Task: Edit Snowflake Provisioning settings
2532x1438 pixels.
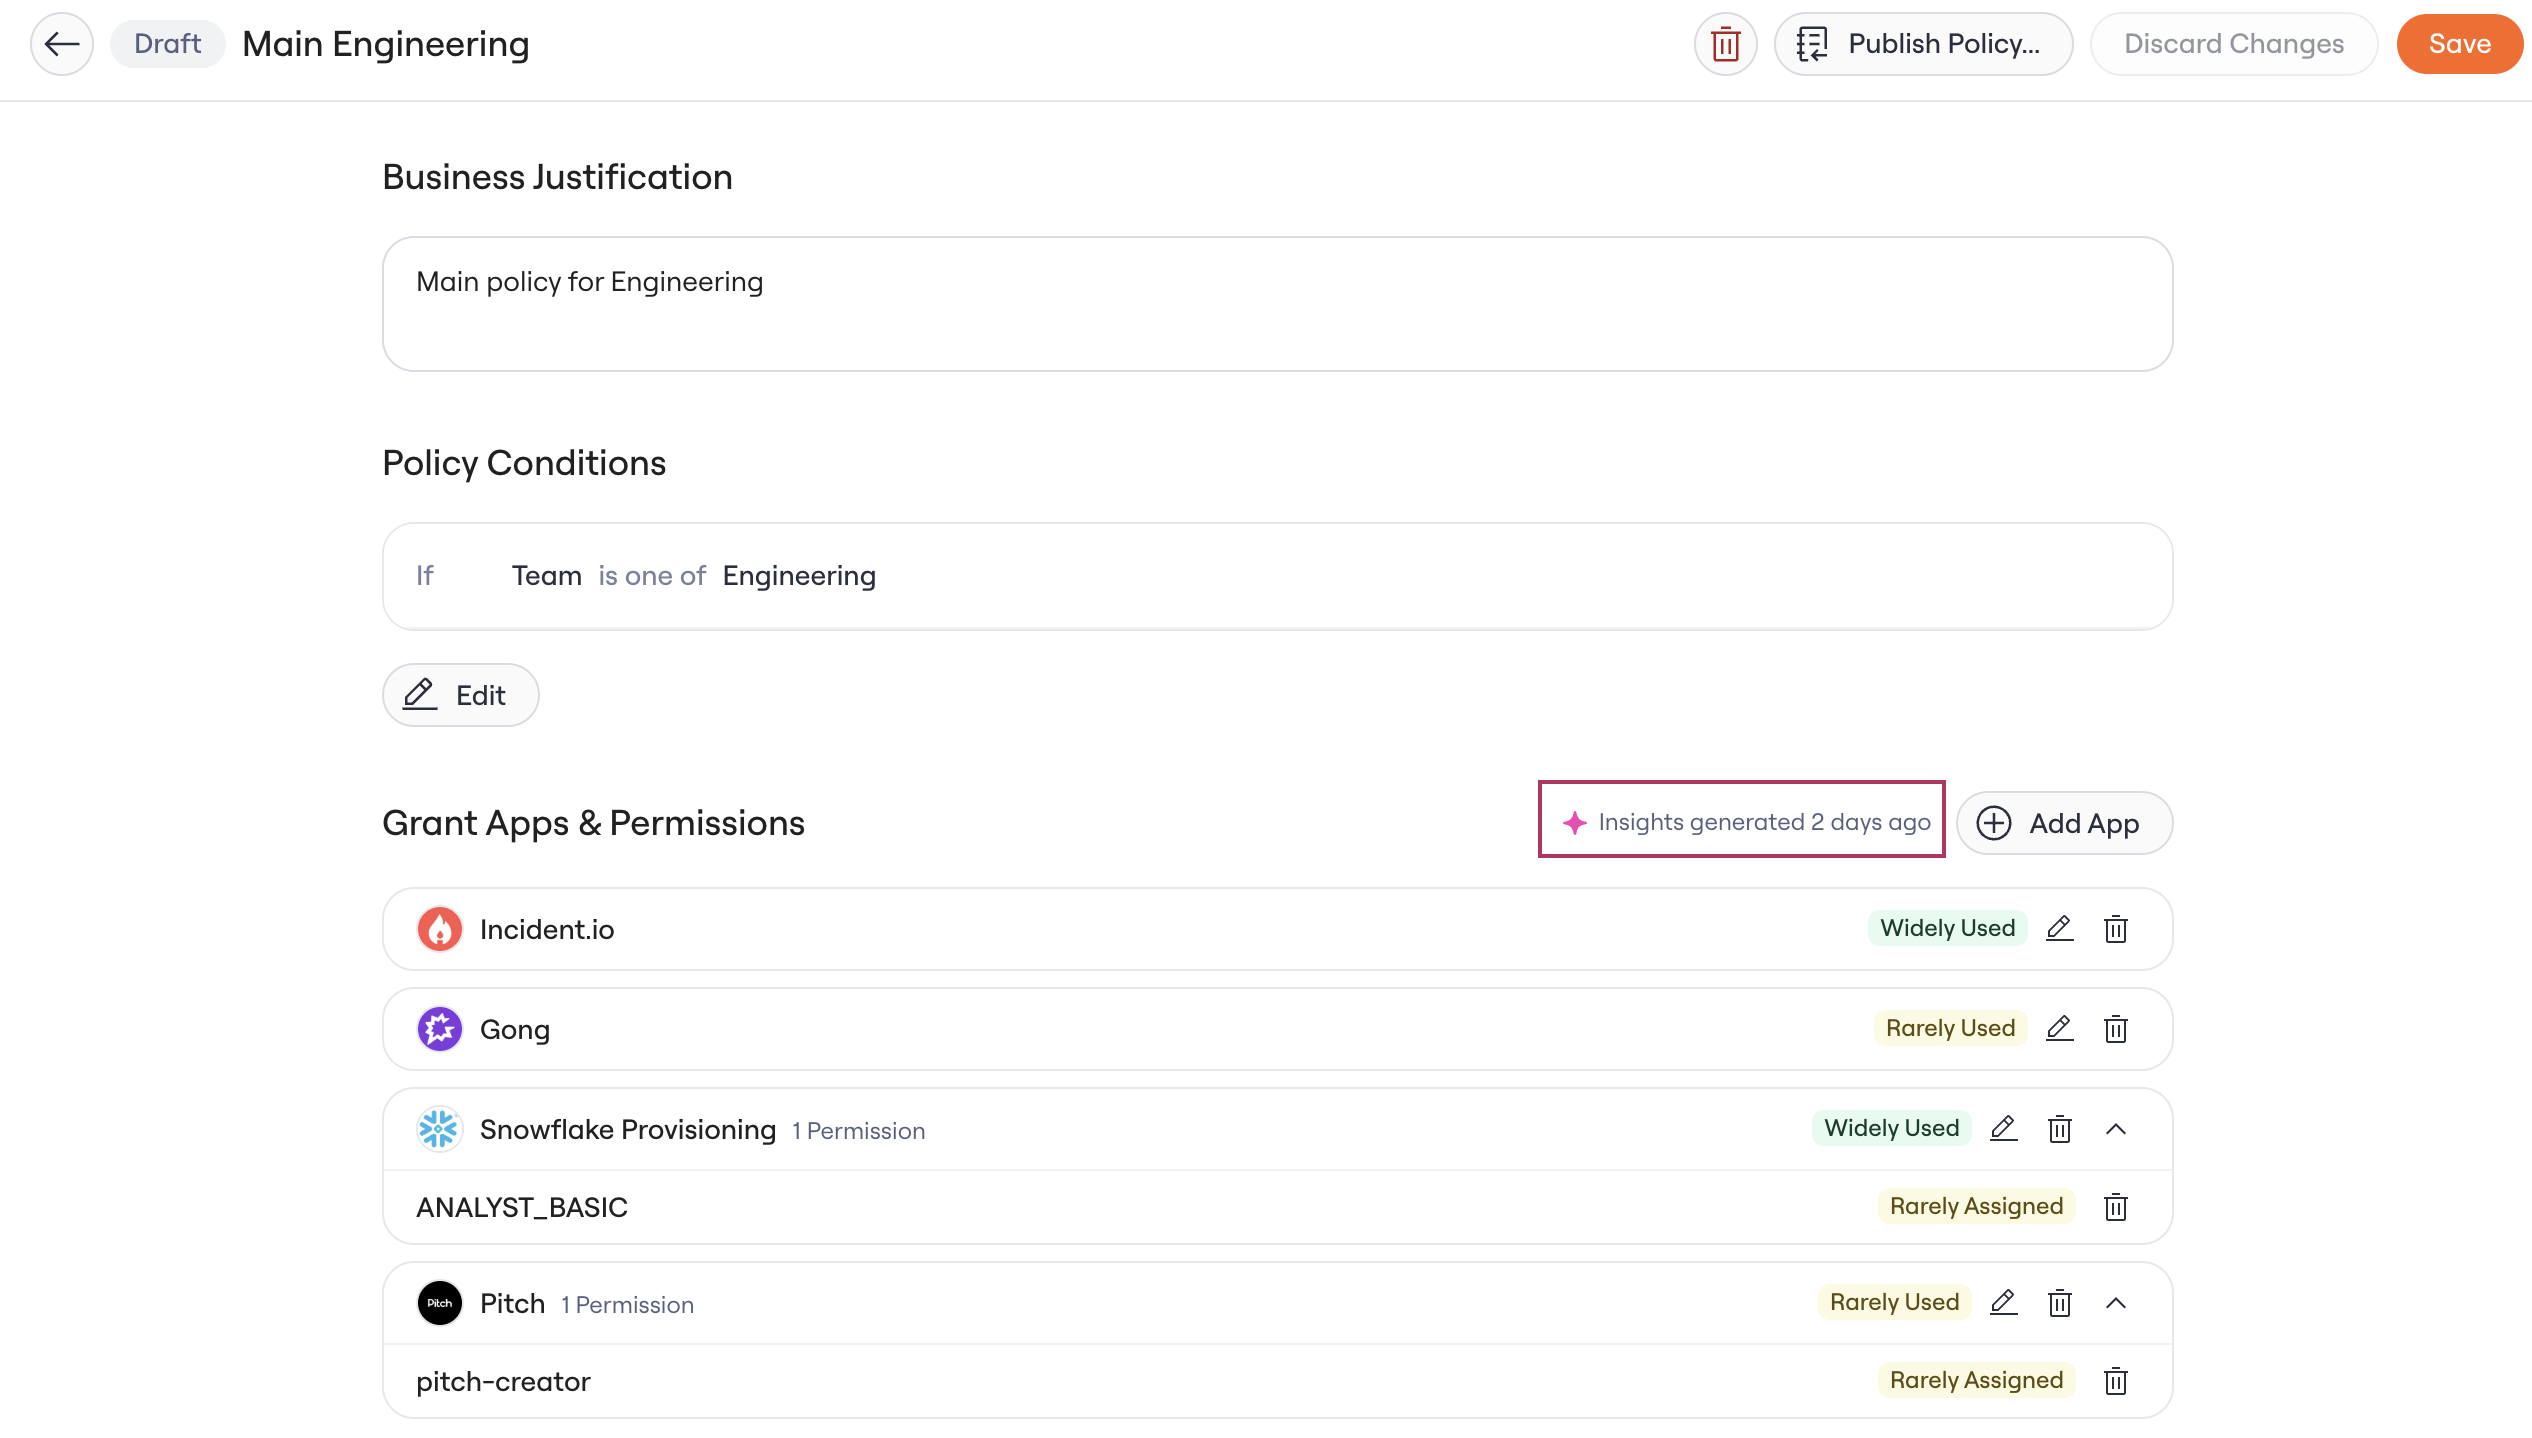Action: [x=2003, y=1128]
